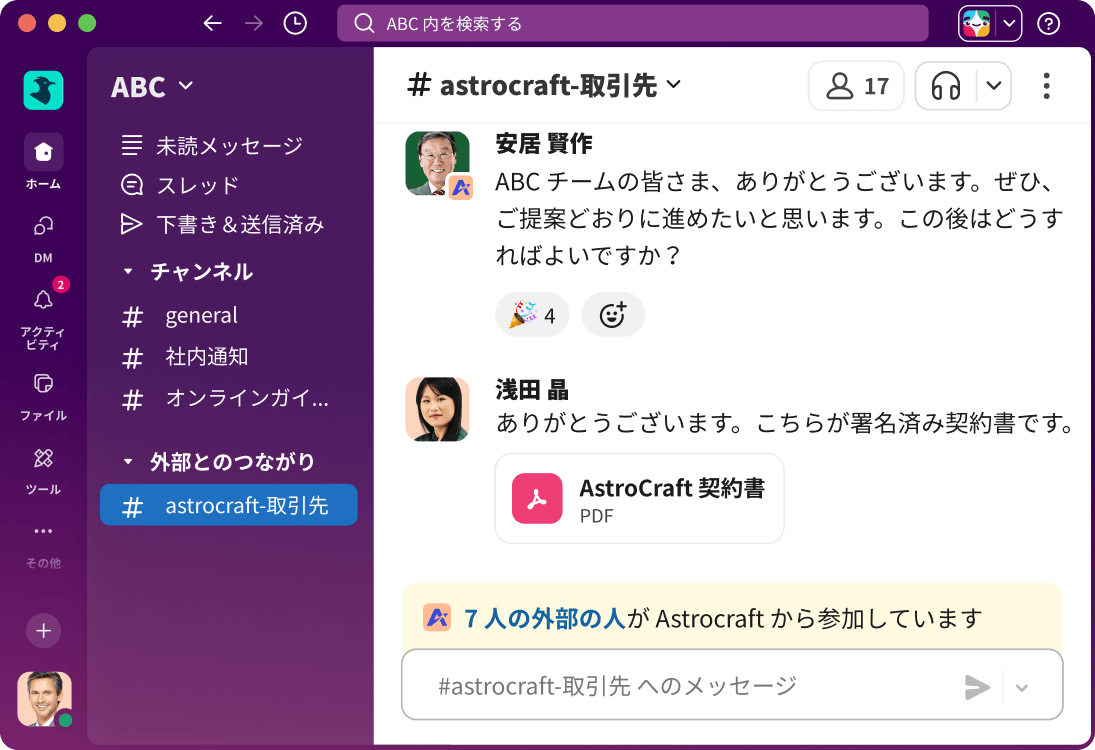Viewport: 1095px width, 750px height.
Task: Toggle the 🎉 reaction on 安居's message
Action: (532, 314)
